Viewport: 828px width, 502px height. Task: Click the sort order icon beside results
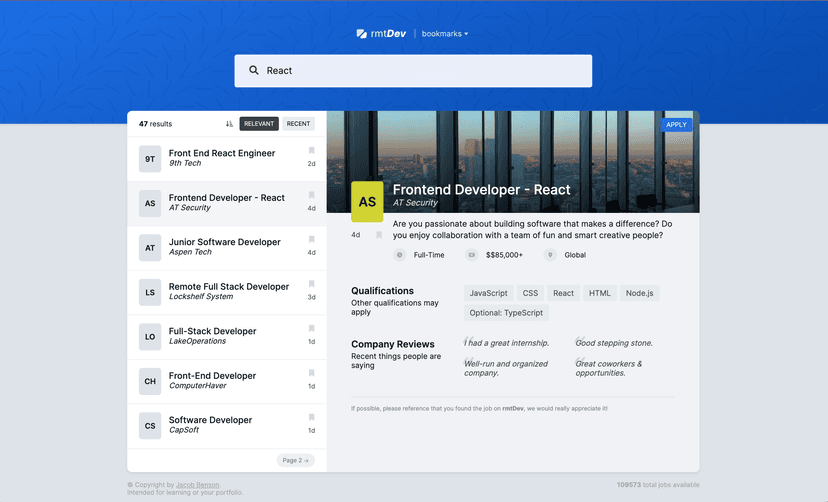[x=229, y=124]
